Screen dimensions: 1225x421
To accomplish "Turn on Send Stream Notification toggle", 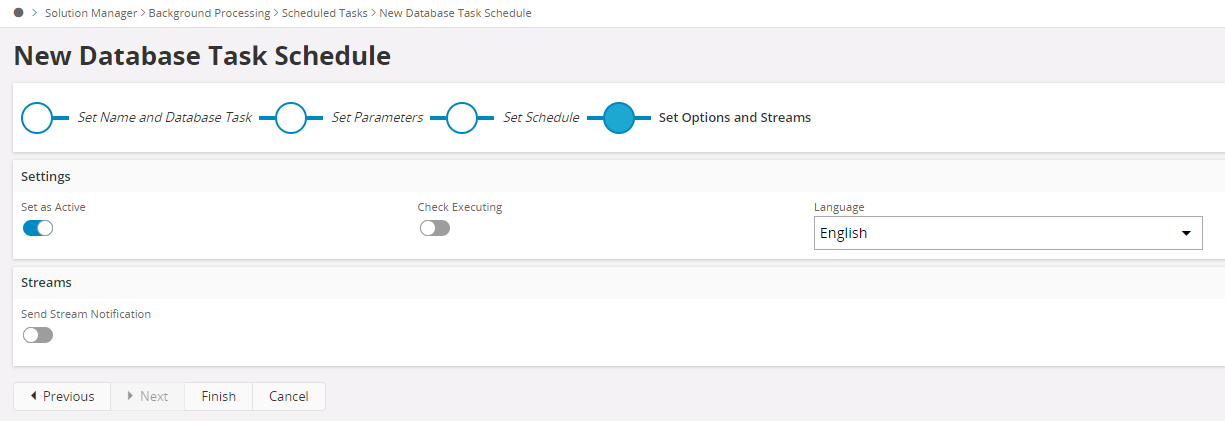I will click(38, 335).
